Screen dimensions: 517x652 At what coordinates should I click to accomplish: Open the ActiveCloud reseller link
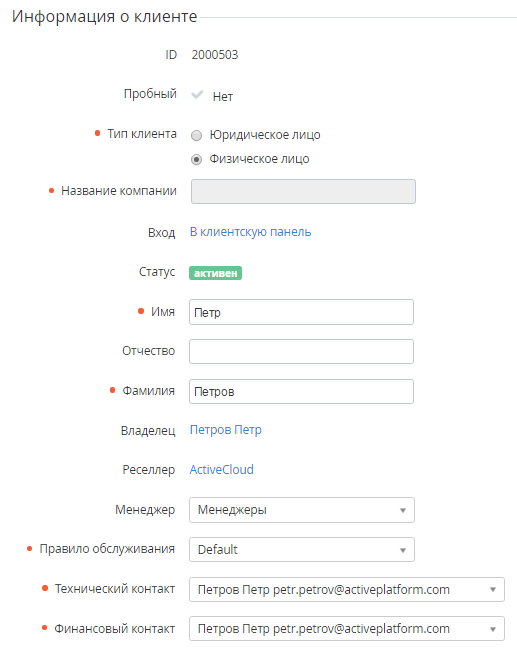tap(222, 469)
